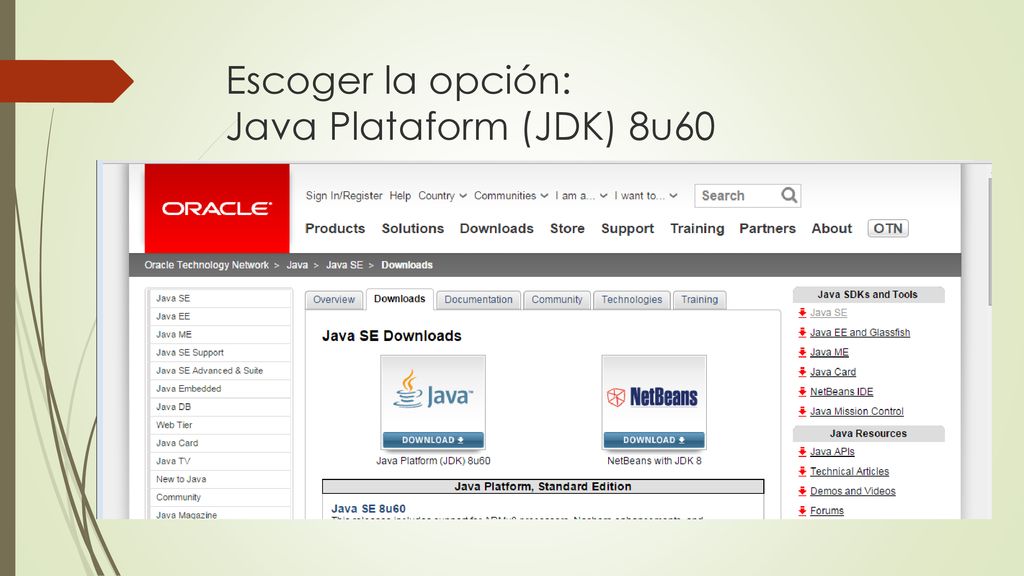Open the Training main menu
1024x576 pixels.
pyautogui.click(x=697, y=229)
